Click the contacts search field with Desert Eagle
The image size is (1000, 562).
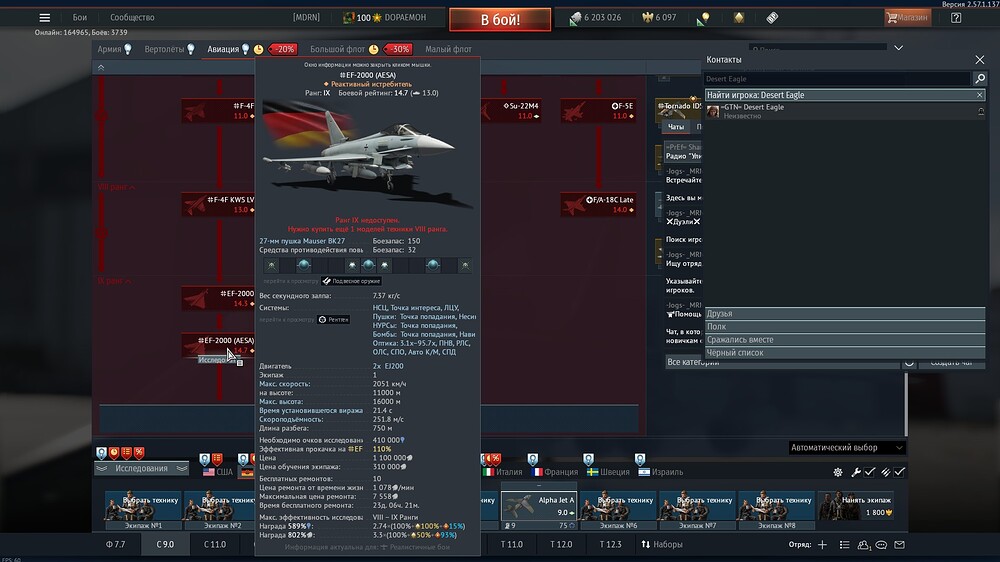click(836, 78)
